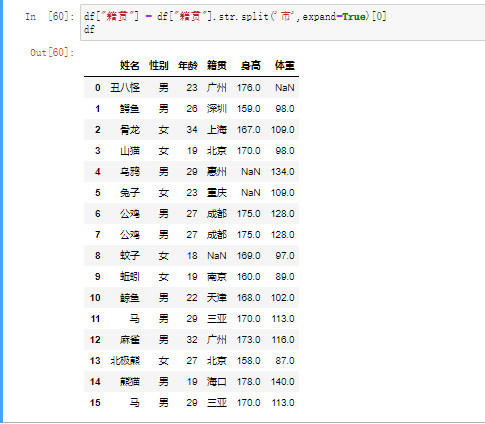Click the NaN weight in row 0

pyautogui.click(x=285, y=88)
